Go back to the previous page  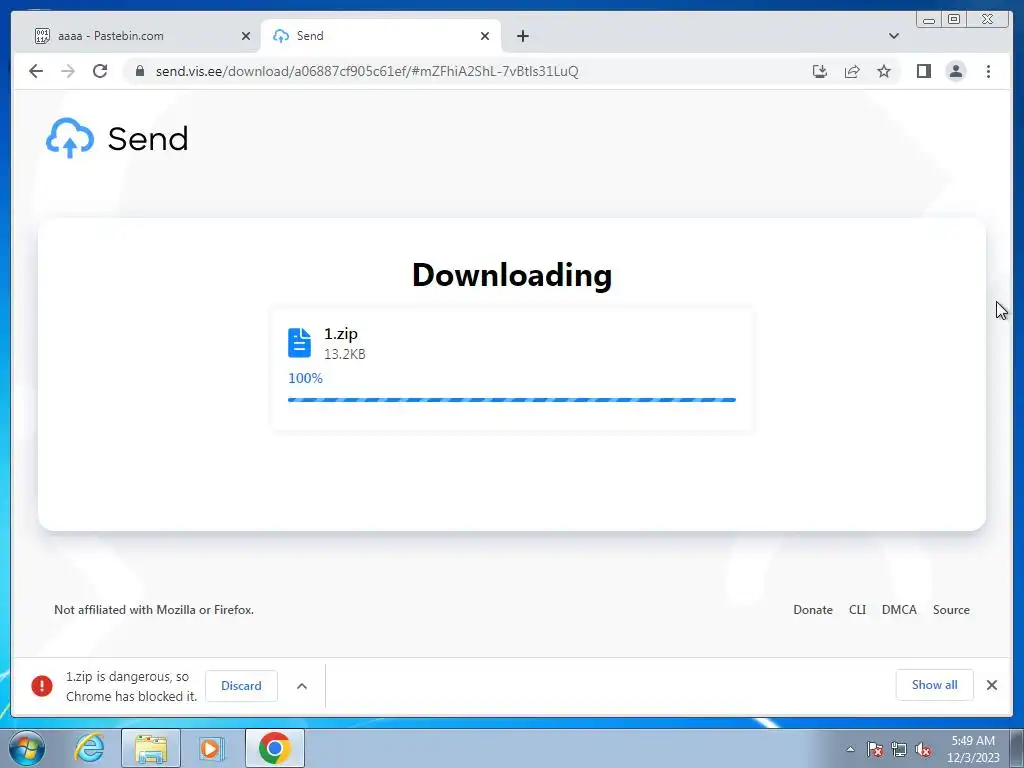coord(36,71)
